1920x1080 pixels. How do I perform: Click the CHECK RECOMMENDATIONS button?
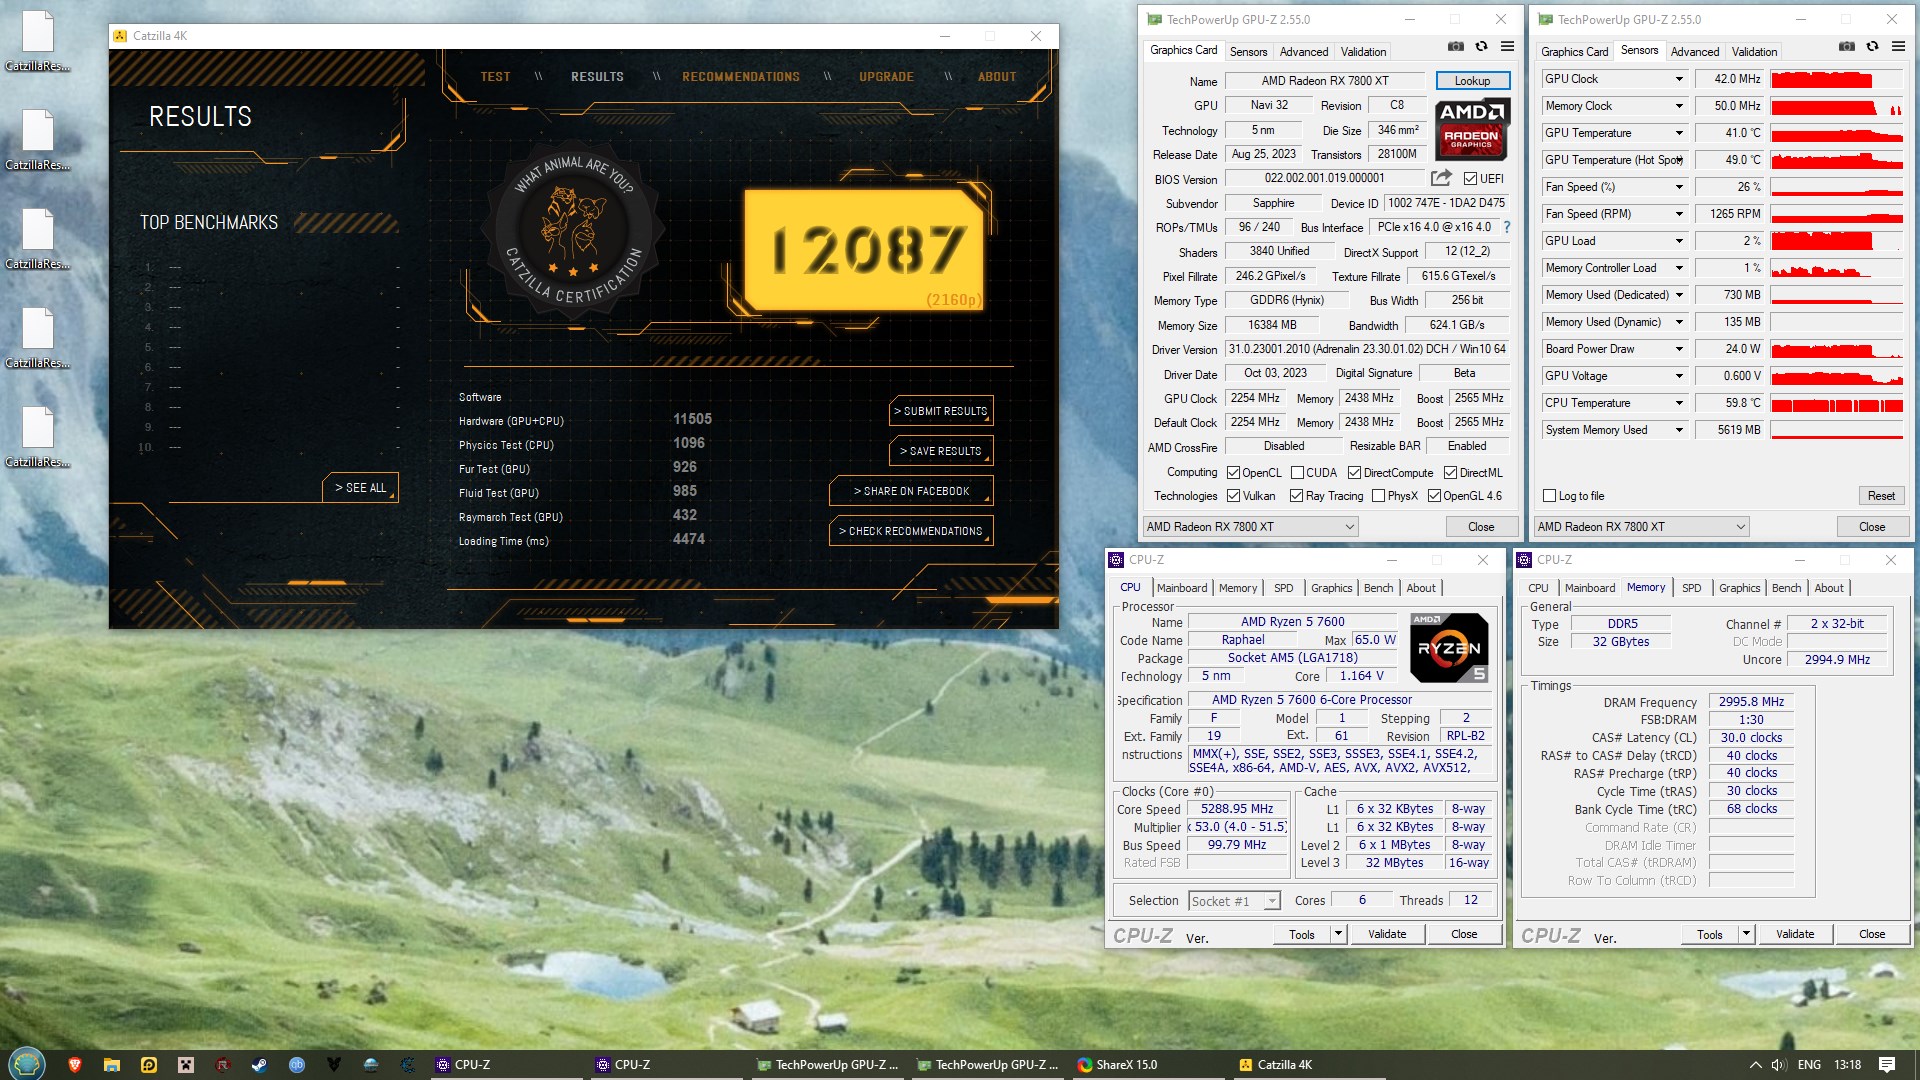(x=911, y=531)
